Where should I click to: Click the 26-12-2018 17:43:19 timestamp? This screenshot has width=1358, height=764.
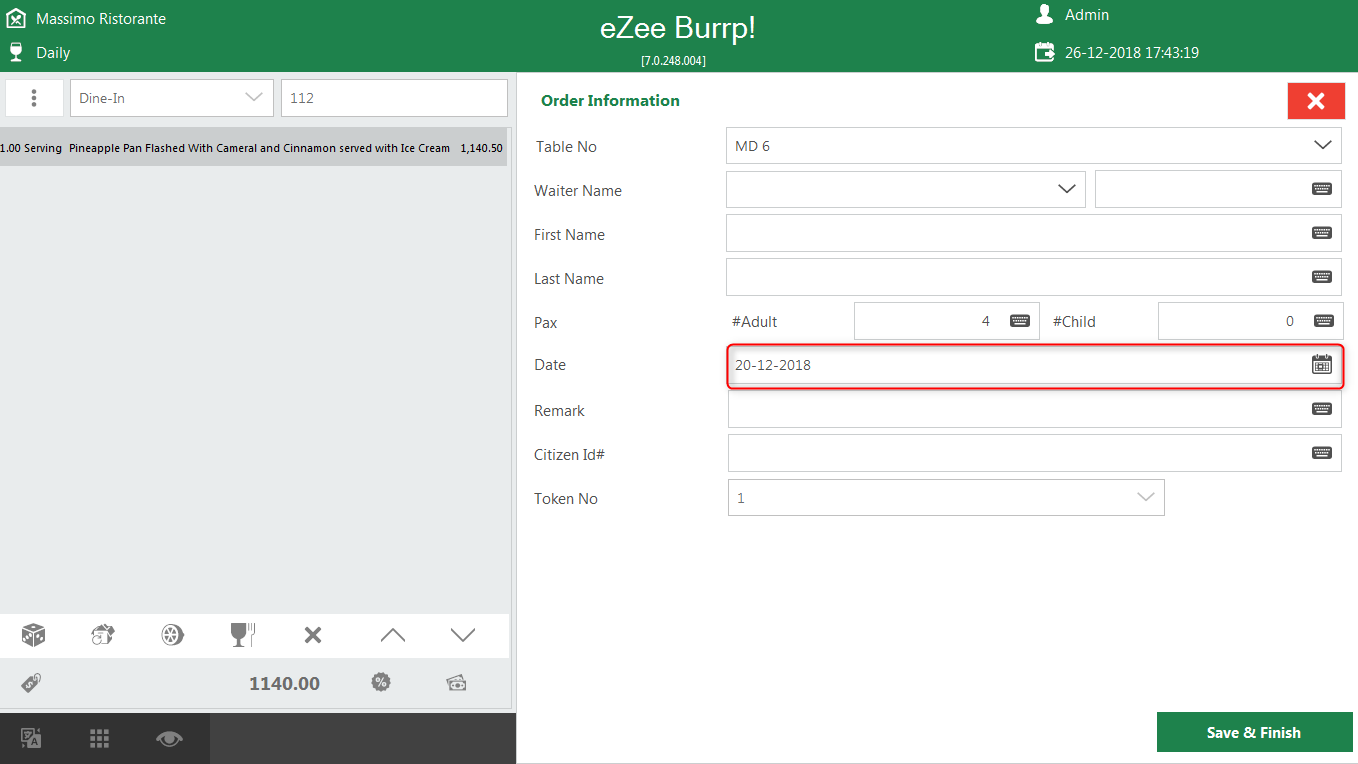pos(1131,53)
